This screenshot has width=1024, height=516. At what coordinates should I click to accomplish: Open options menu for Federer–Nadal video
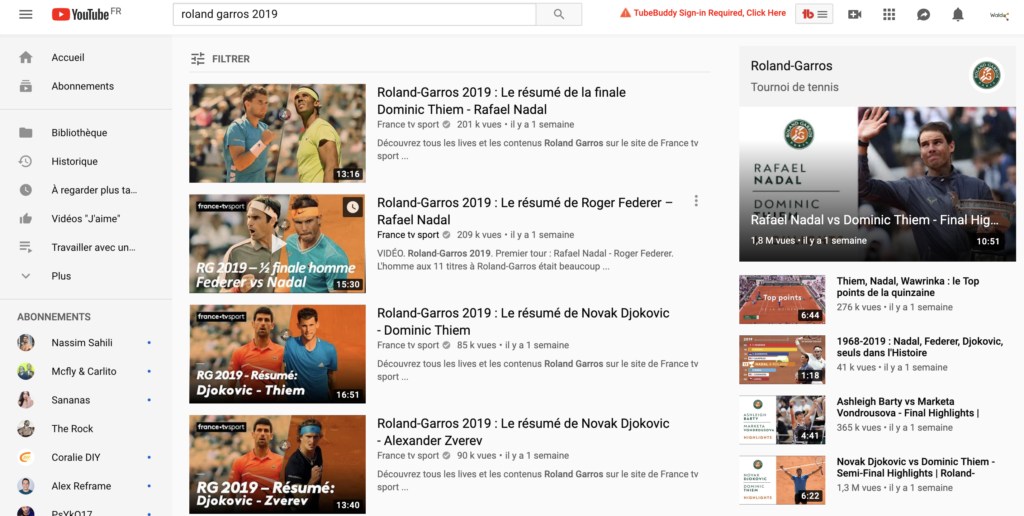(696, 201)
